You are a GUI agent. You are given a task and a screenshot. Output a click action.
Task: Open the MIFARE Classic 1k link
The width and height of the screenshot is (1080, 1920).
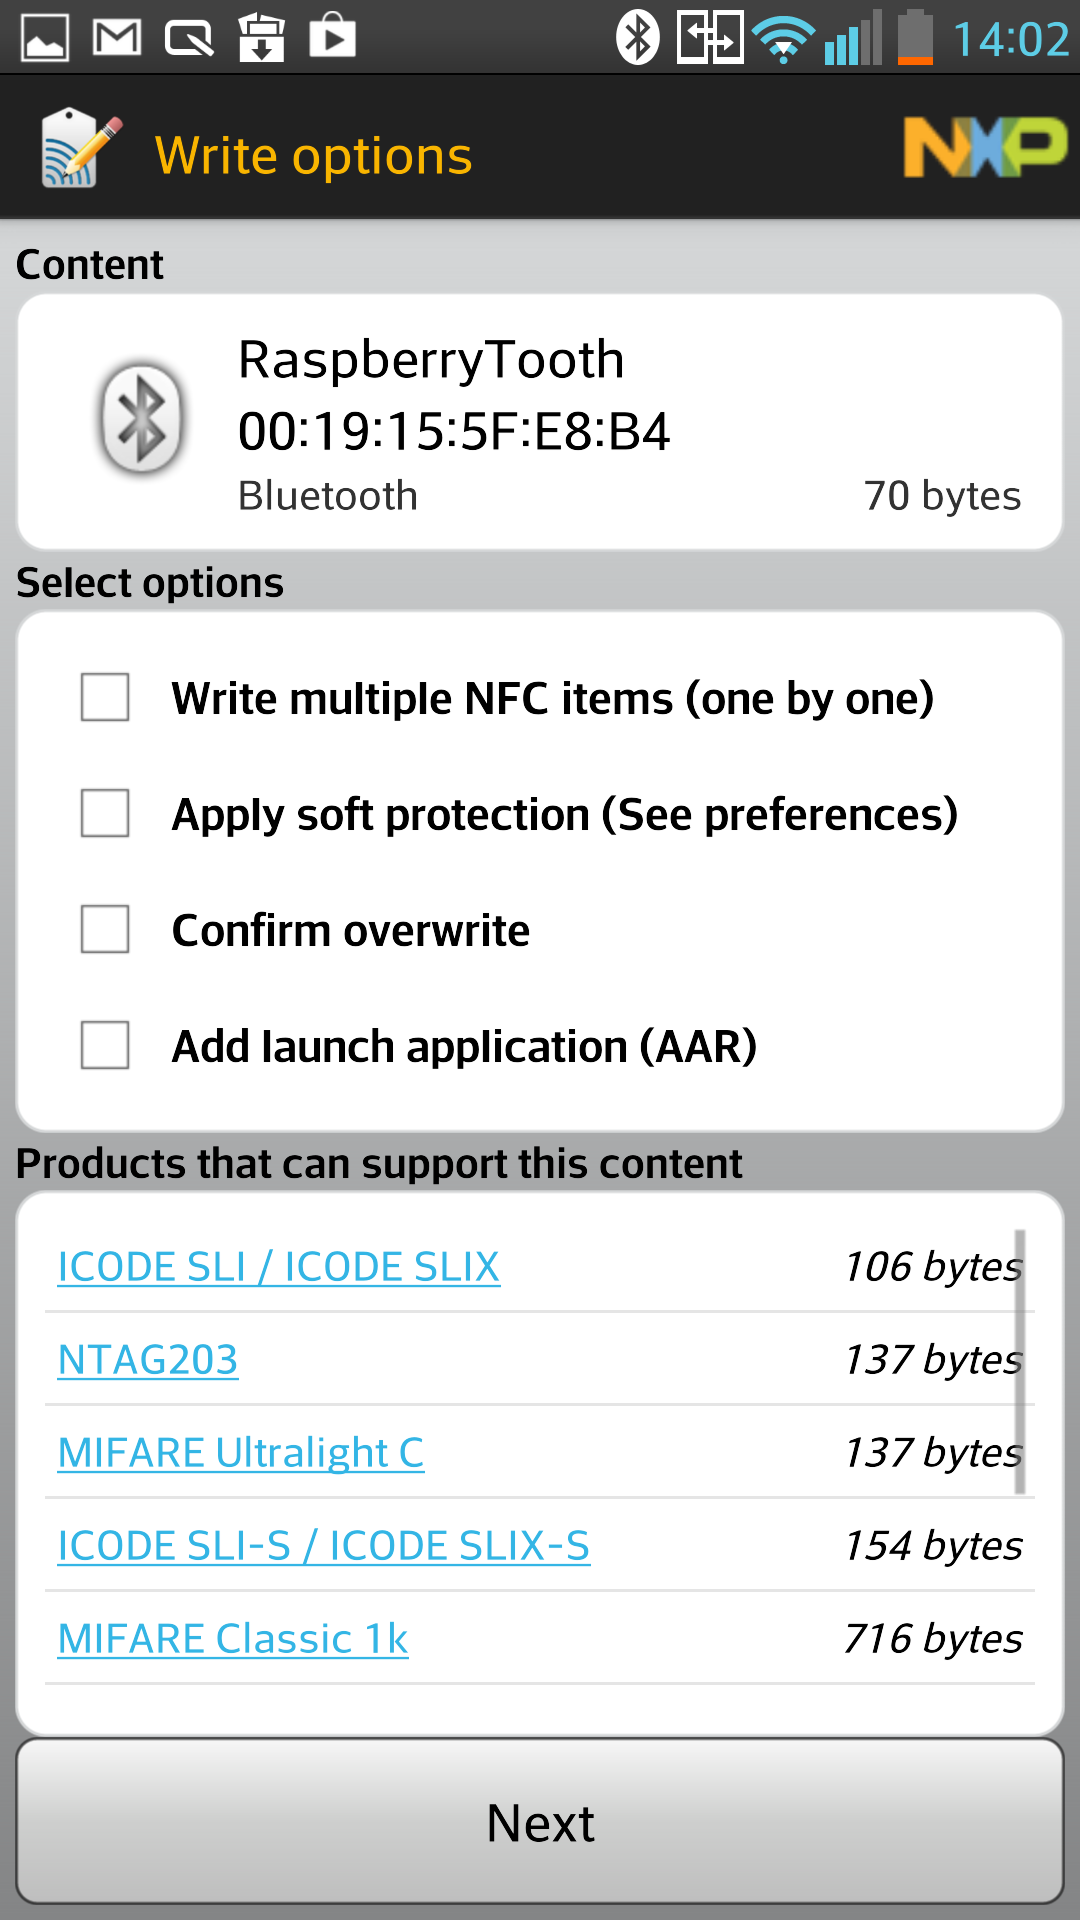point(233,1639)
